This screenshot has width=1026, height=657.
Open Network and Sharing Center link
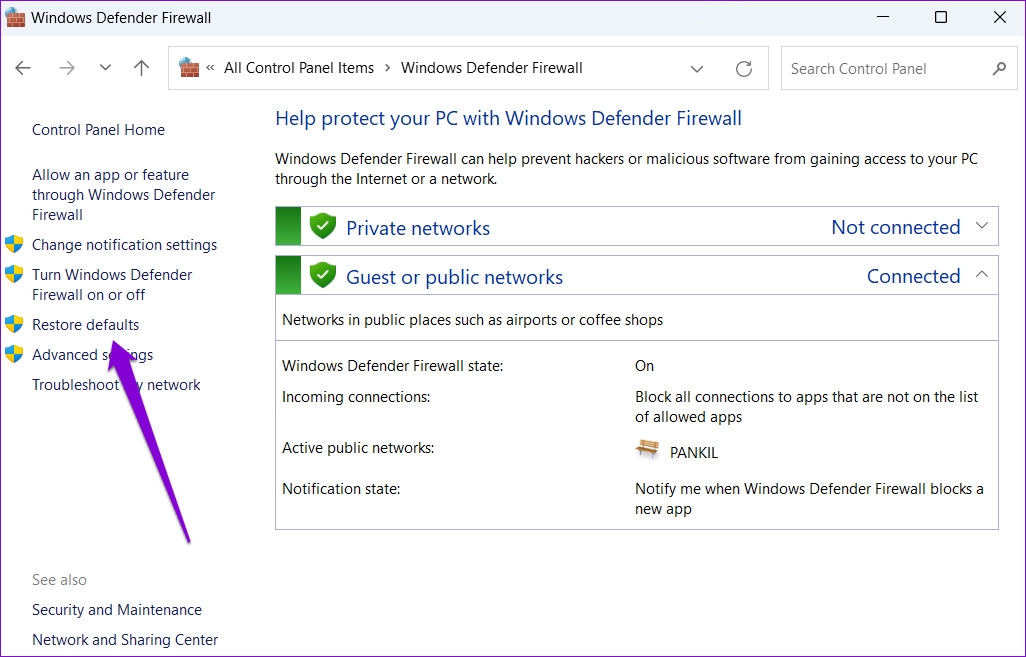coord(125,640)
